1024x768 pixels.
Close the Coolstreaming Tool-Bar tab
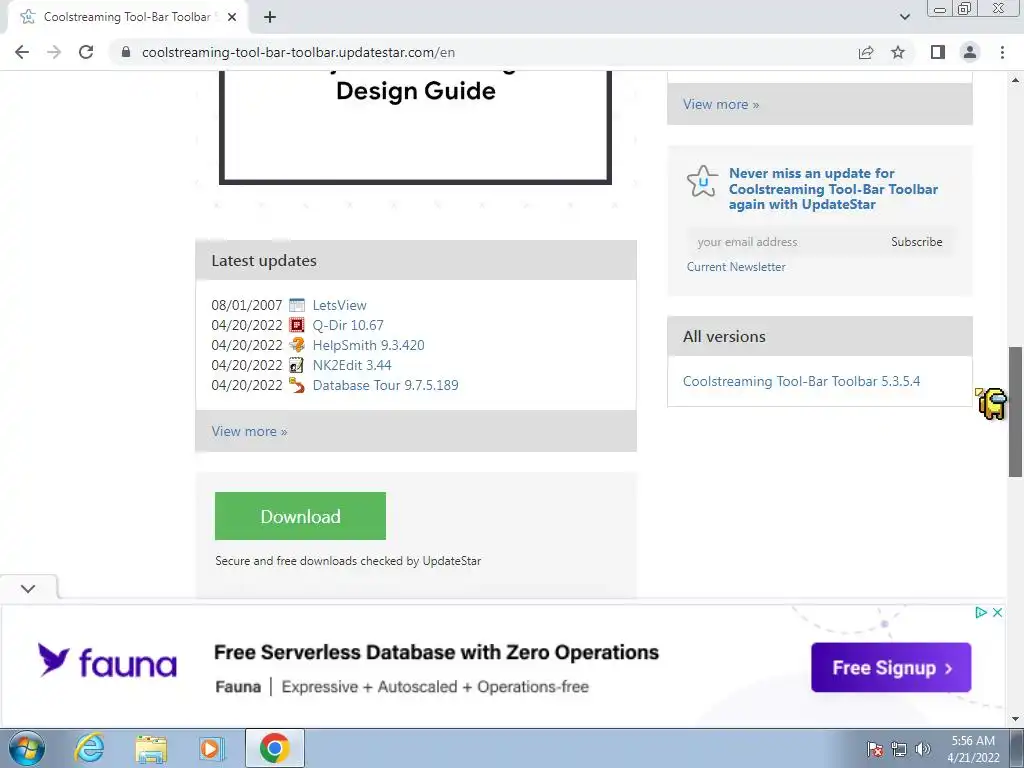232,17
